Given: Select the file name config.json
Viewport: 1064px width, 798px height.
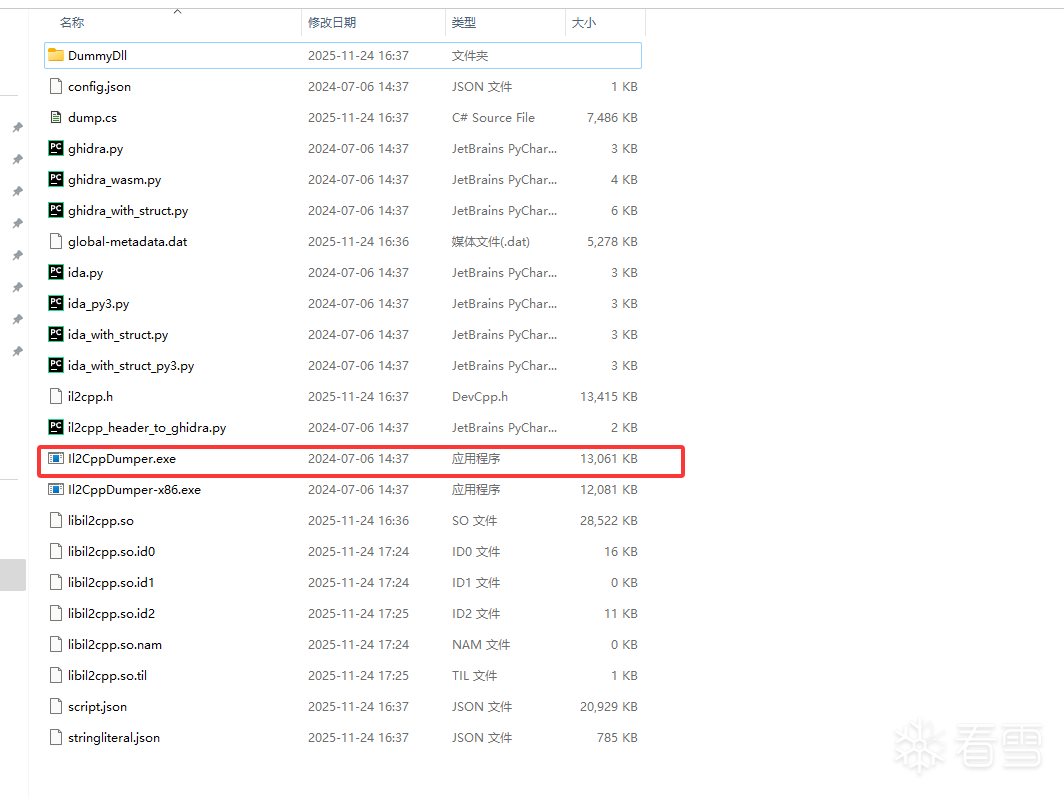Looking at the screenshot, I should point(99,87).
